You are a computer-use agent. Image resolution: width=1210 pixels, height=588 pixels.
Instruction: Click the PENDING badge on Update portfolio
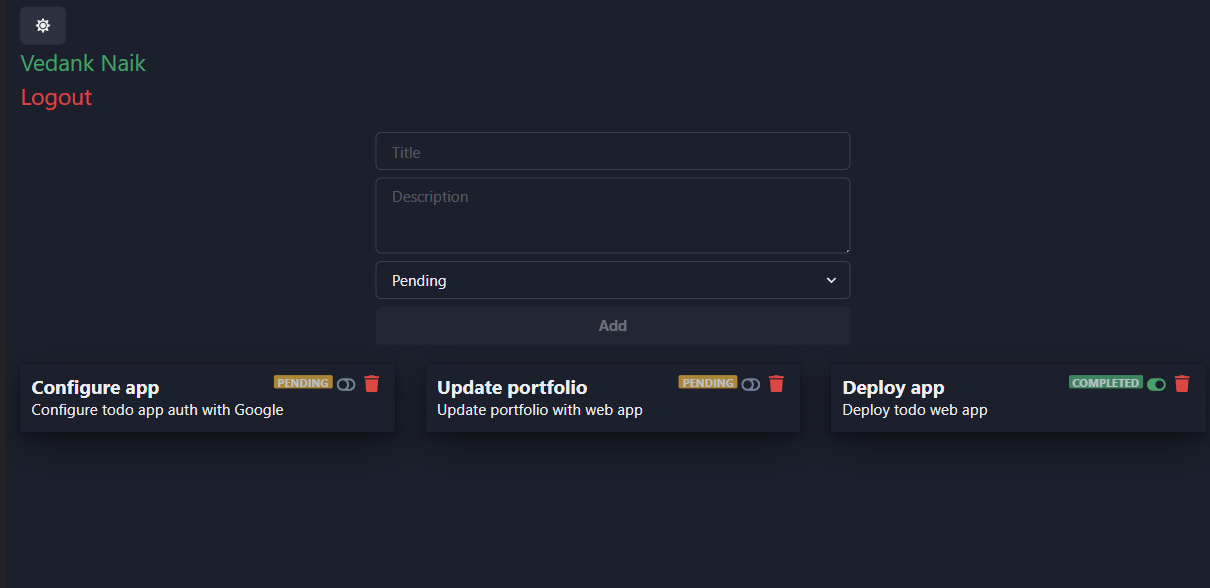[707, 382]
